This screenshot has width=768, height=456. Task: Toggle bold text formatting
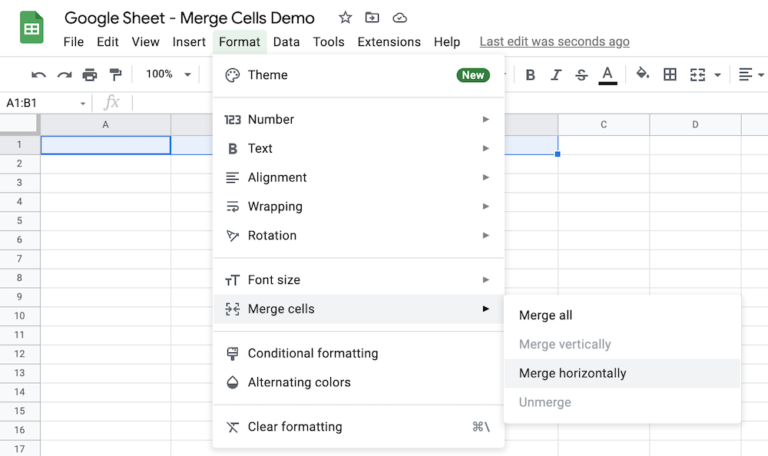click(530, 75)
